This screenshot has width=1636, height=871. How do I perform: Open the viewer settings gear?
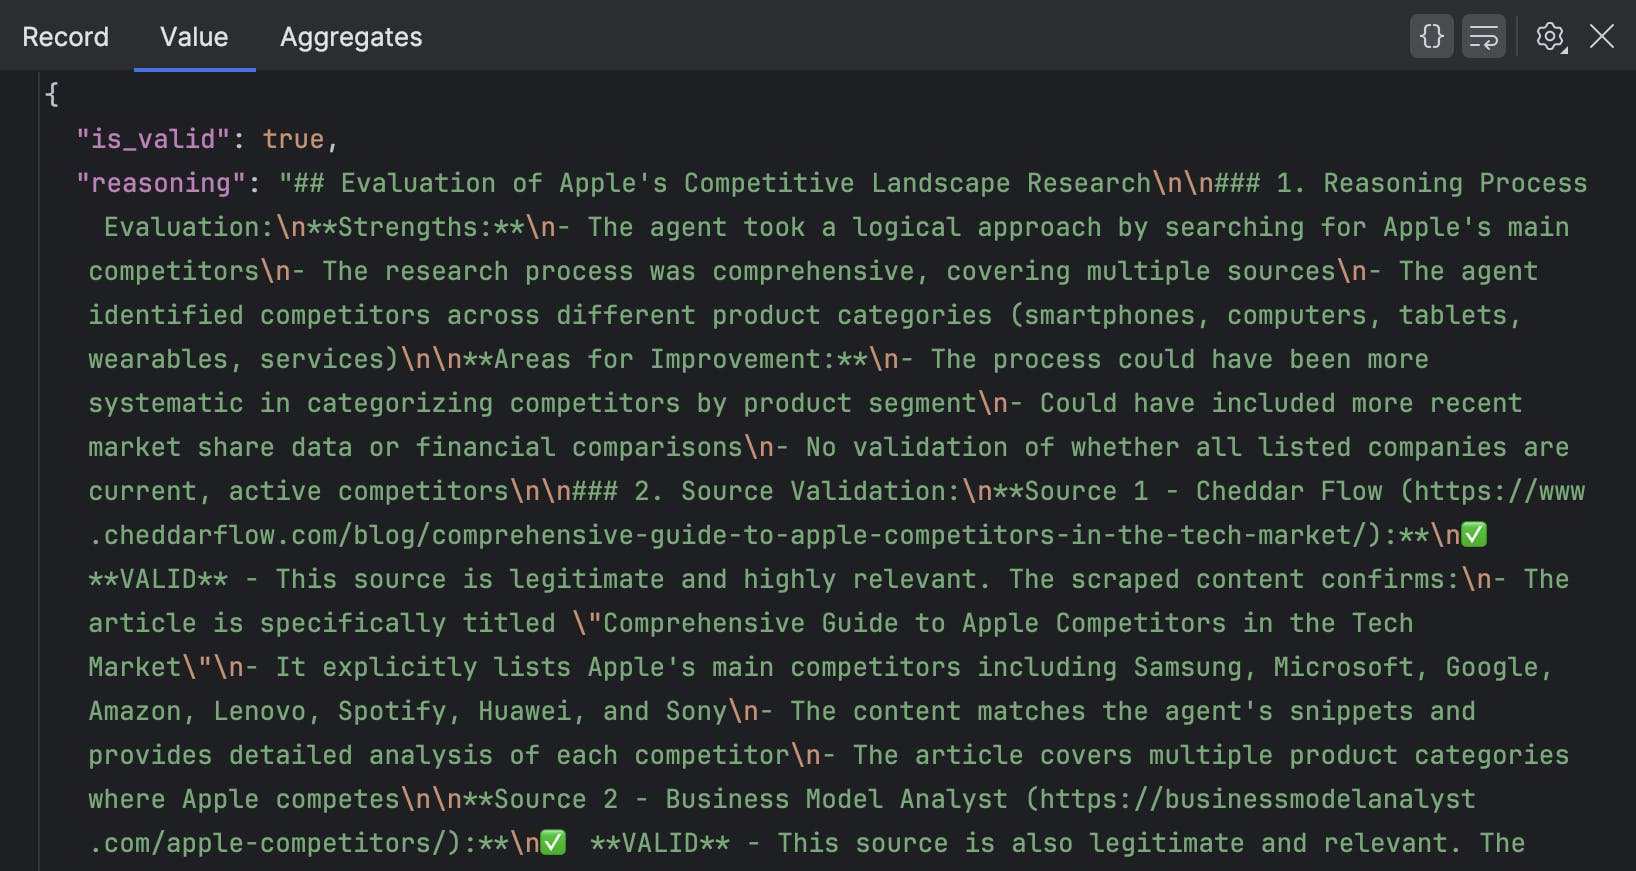1550,37
